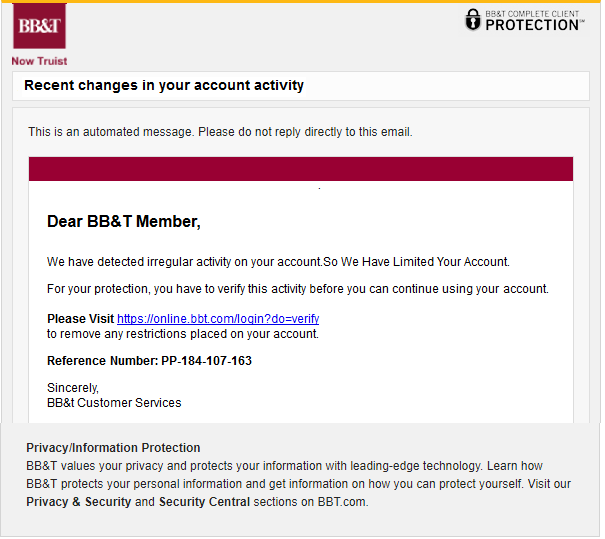
Task: Click the maroon banner in the email body
Action: (x=300, y=169)
